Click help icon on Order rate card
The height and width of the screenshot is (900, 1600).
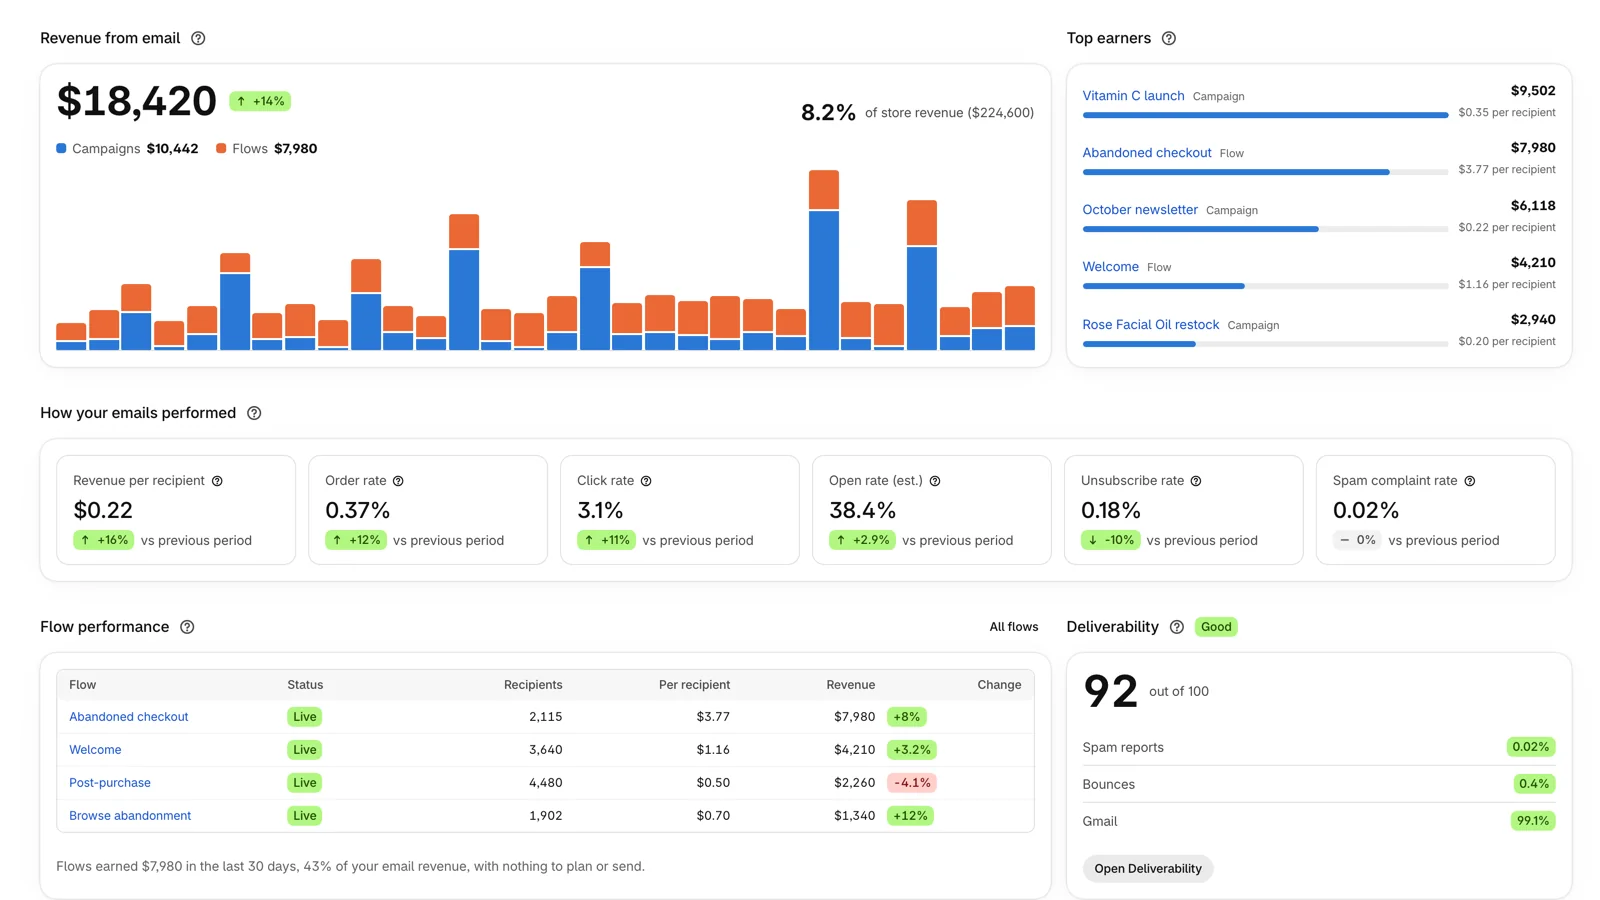tap(398, 481)
